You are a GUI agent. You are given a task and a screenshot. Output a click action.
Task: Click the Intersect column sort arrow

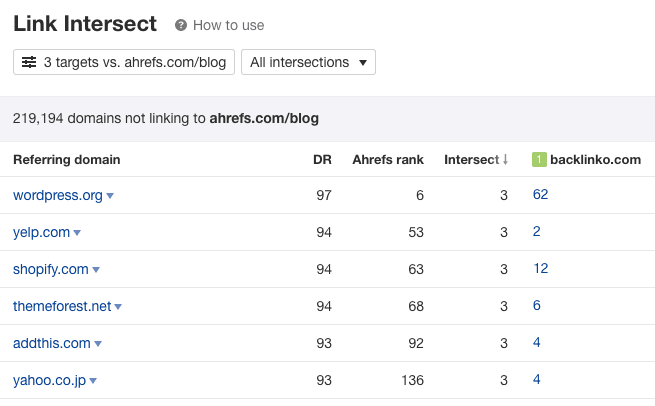click(x=505, y=160)
